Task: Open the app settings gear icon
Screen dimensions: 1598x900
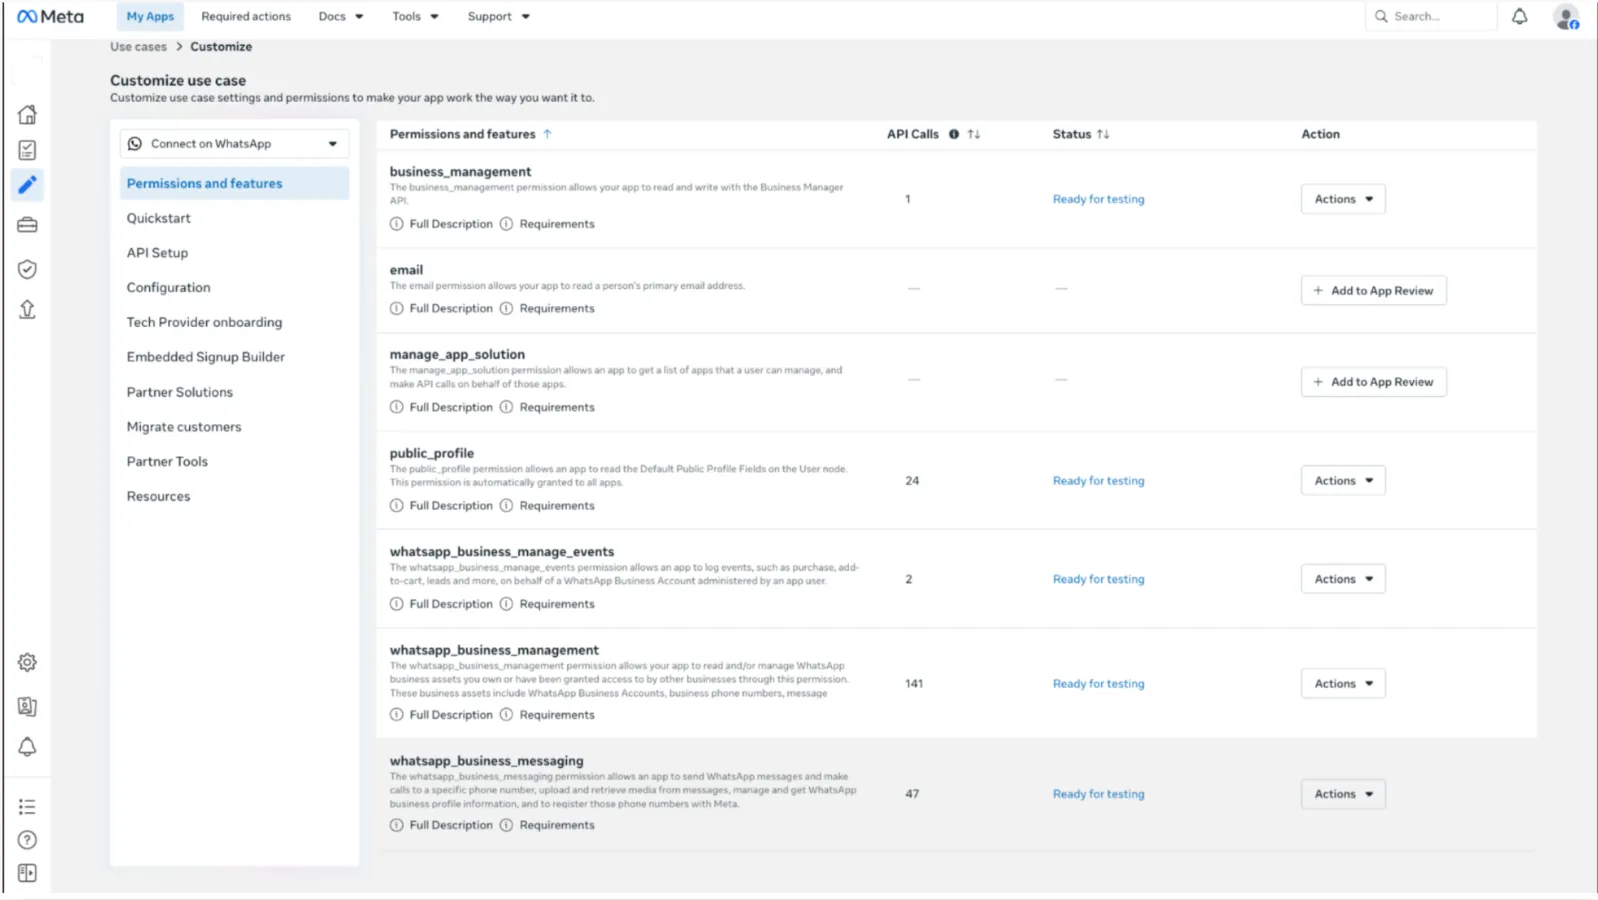Action: (x=27, y=662)
